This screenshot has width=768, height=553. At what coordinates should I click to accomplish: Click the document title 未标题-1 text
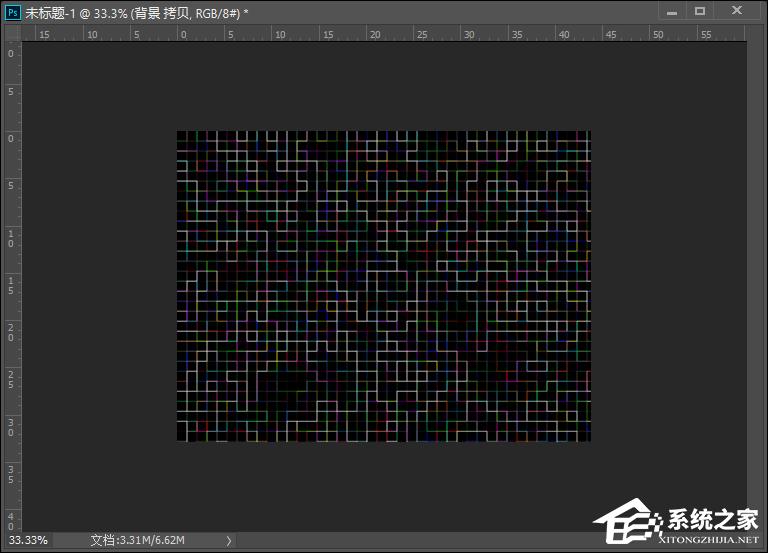coord(50,13)
